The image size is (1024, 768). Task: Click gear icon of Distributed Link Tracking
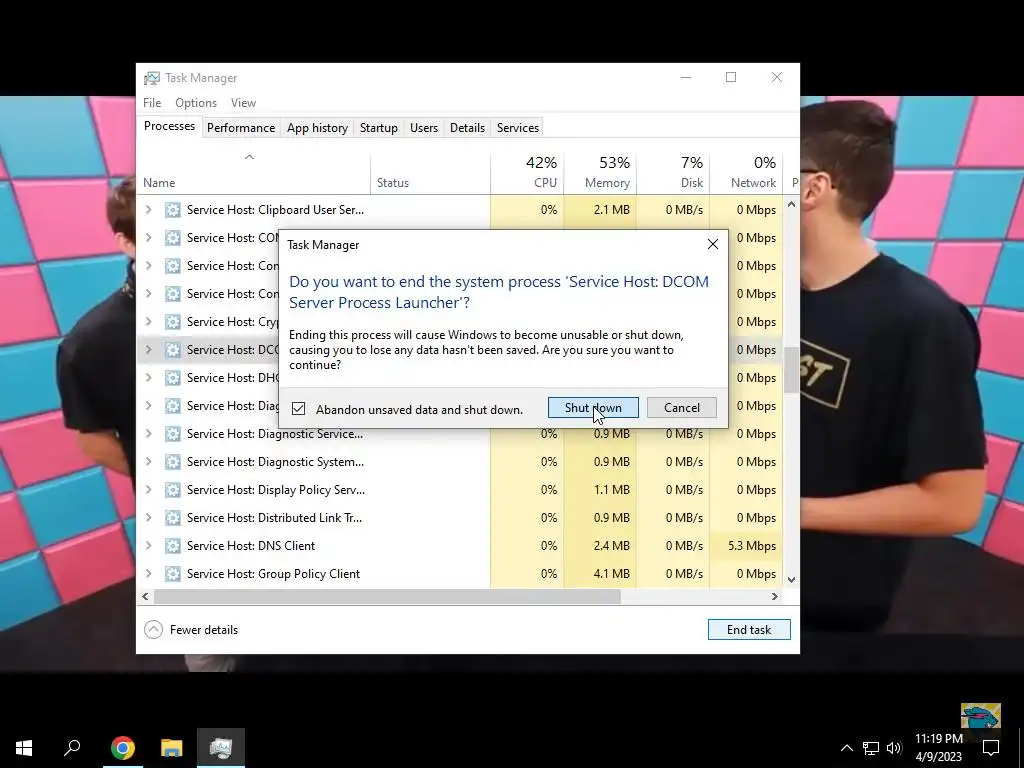coord(172,518)
